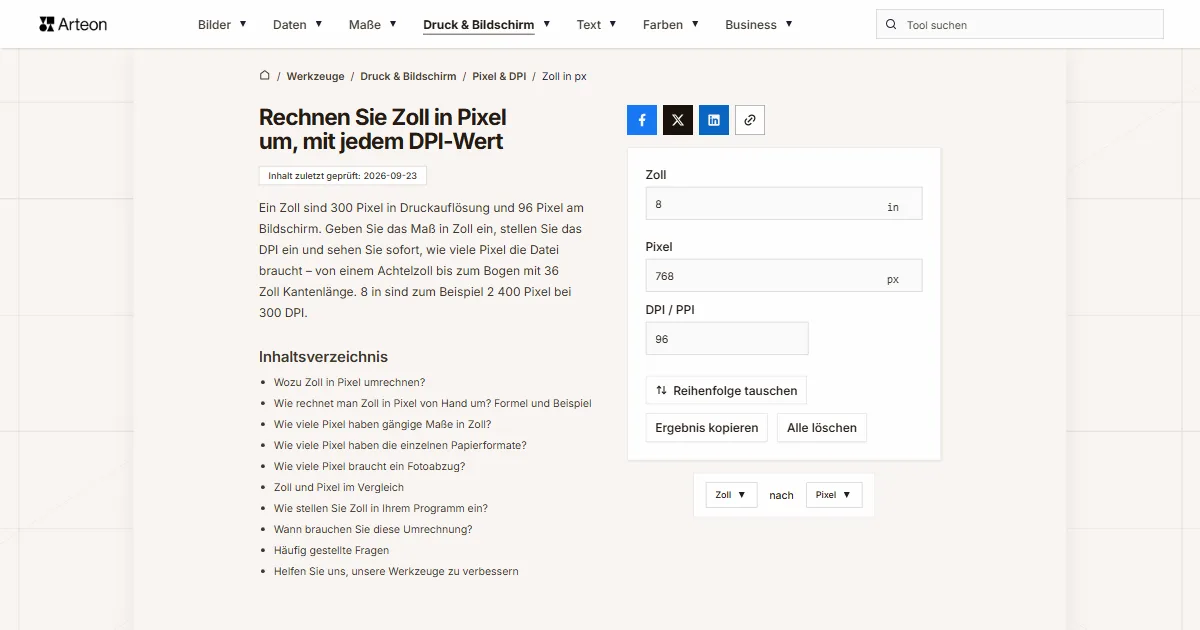Viewport: 1200px width, 630px height.
Task: Click Ergebnis kopieren button
Action: click(x=707, y=428)
